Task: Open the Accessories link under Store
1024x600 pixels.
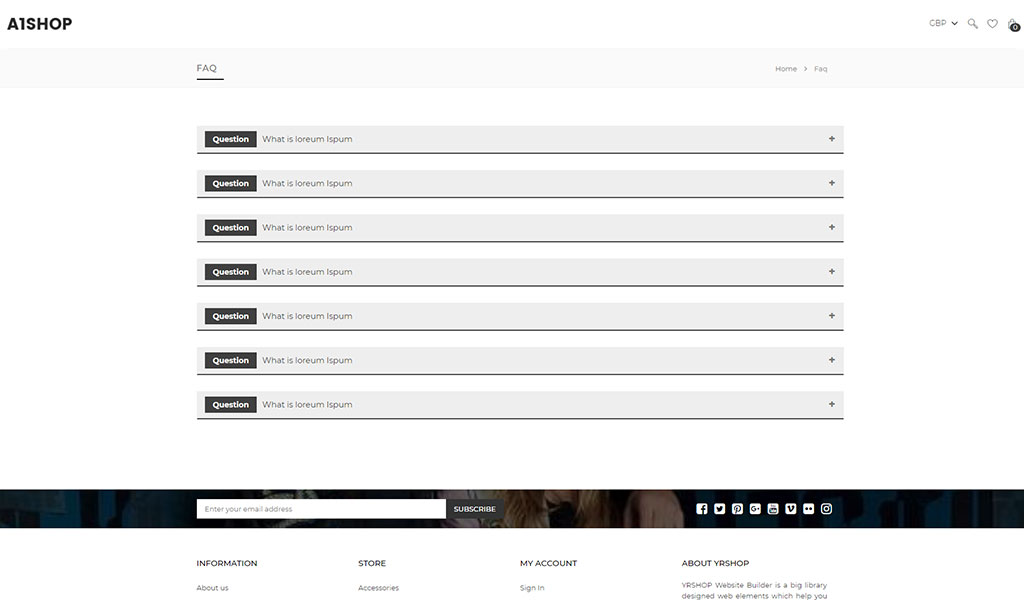Action: [378, 588]
